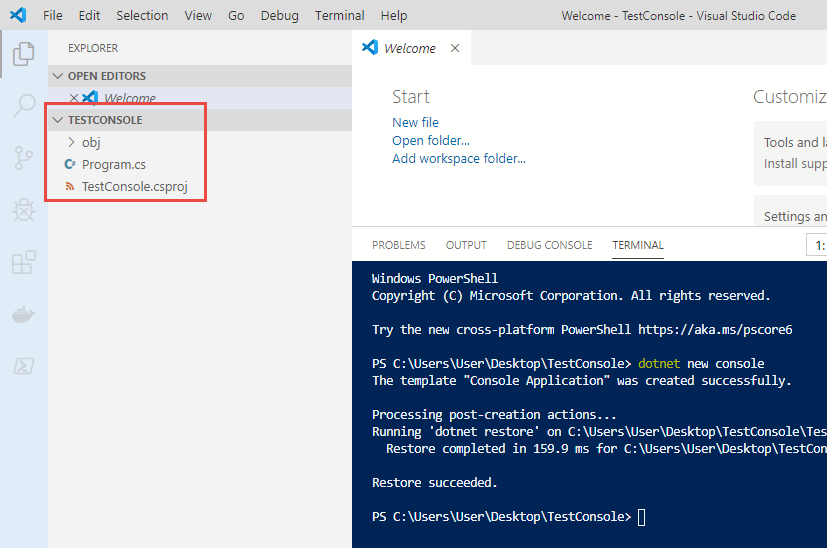827x548 pixels.
Task: Open the Edit menu
Action: click(x=89, y=15)
